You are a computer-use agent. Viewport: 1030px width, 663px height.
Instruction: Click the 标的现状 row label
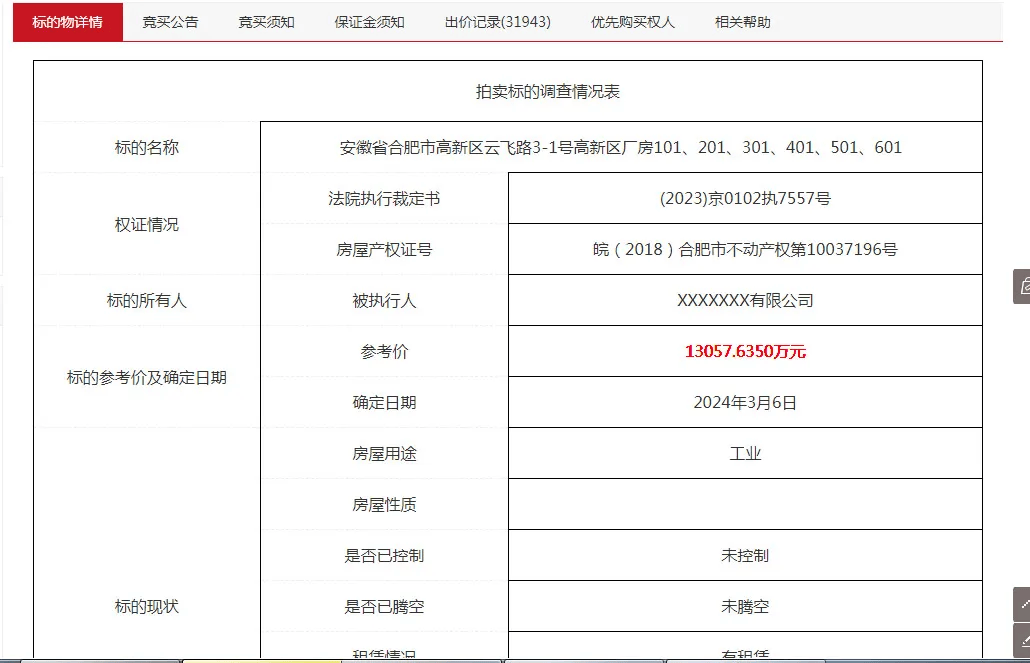(x=146, y=606)
